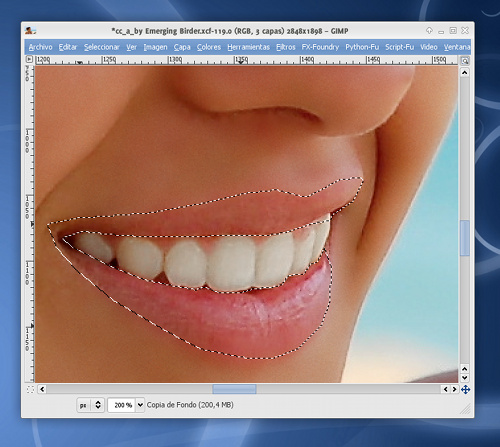Click the horizontal ruler at 1350 mark
The height and width of the screenshot is (447, 500).
coord(241,60)
